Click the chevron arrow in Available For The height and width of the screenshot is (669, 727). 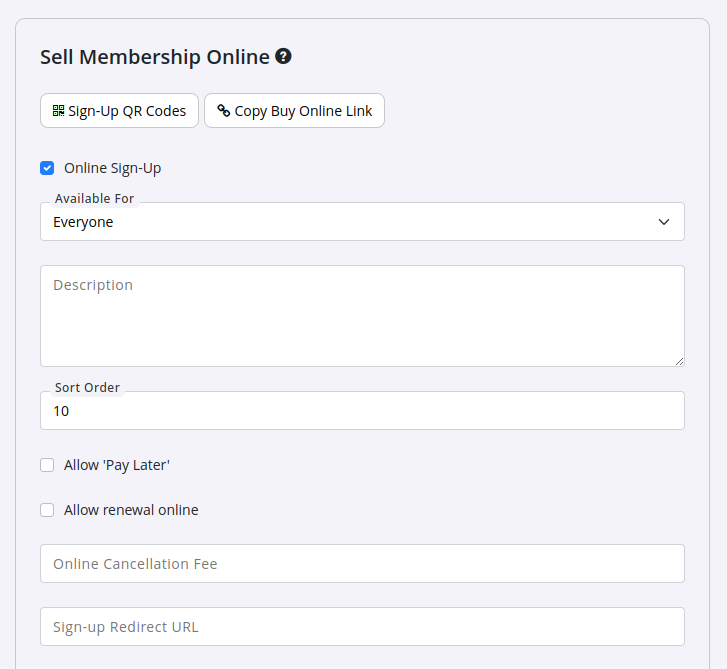coord(664,222)
